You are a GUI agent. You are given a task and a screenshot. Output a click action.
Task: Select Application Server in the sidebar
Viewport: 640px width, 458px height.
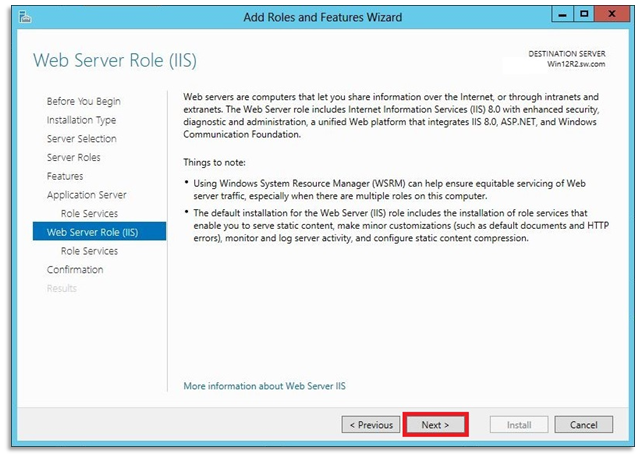87,195
